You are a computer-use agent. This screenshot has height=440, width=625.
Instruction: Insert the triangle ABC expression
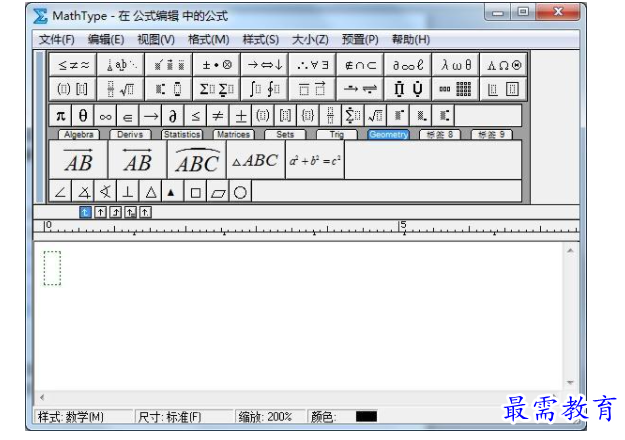(x=256, y=160)
